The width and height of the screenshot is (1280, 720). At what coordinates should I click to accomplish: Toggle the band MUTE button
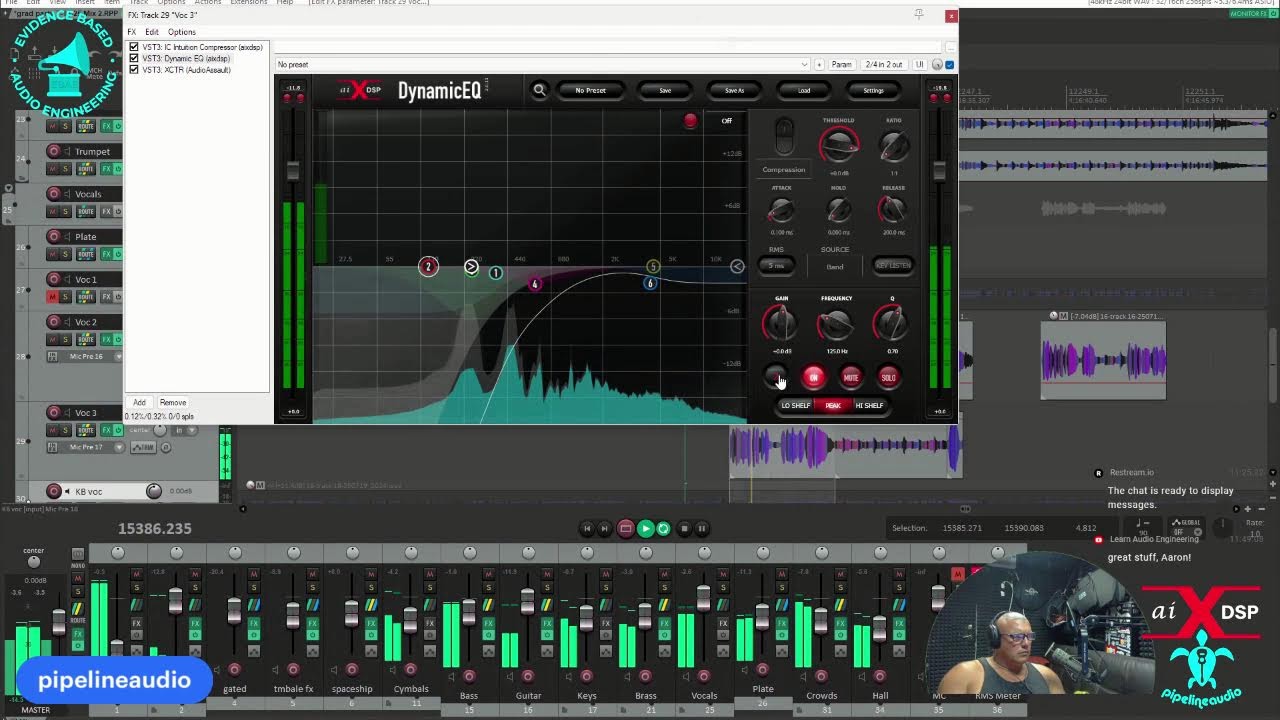[851, 377]
